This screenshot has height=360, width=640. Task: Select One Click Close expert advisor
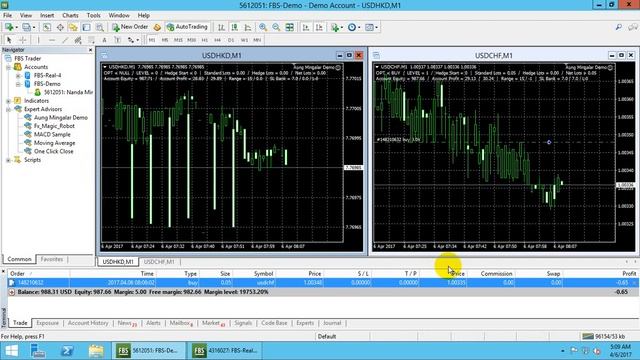coord(53,151)
